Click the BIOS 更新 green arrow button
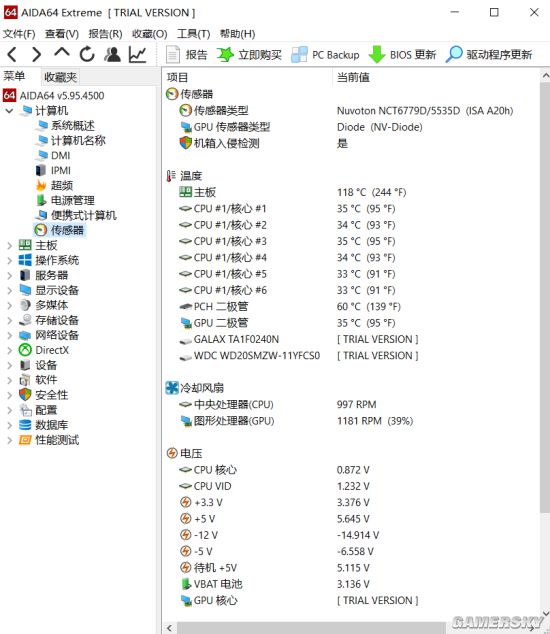550x634 pixels. [402, 55]
